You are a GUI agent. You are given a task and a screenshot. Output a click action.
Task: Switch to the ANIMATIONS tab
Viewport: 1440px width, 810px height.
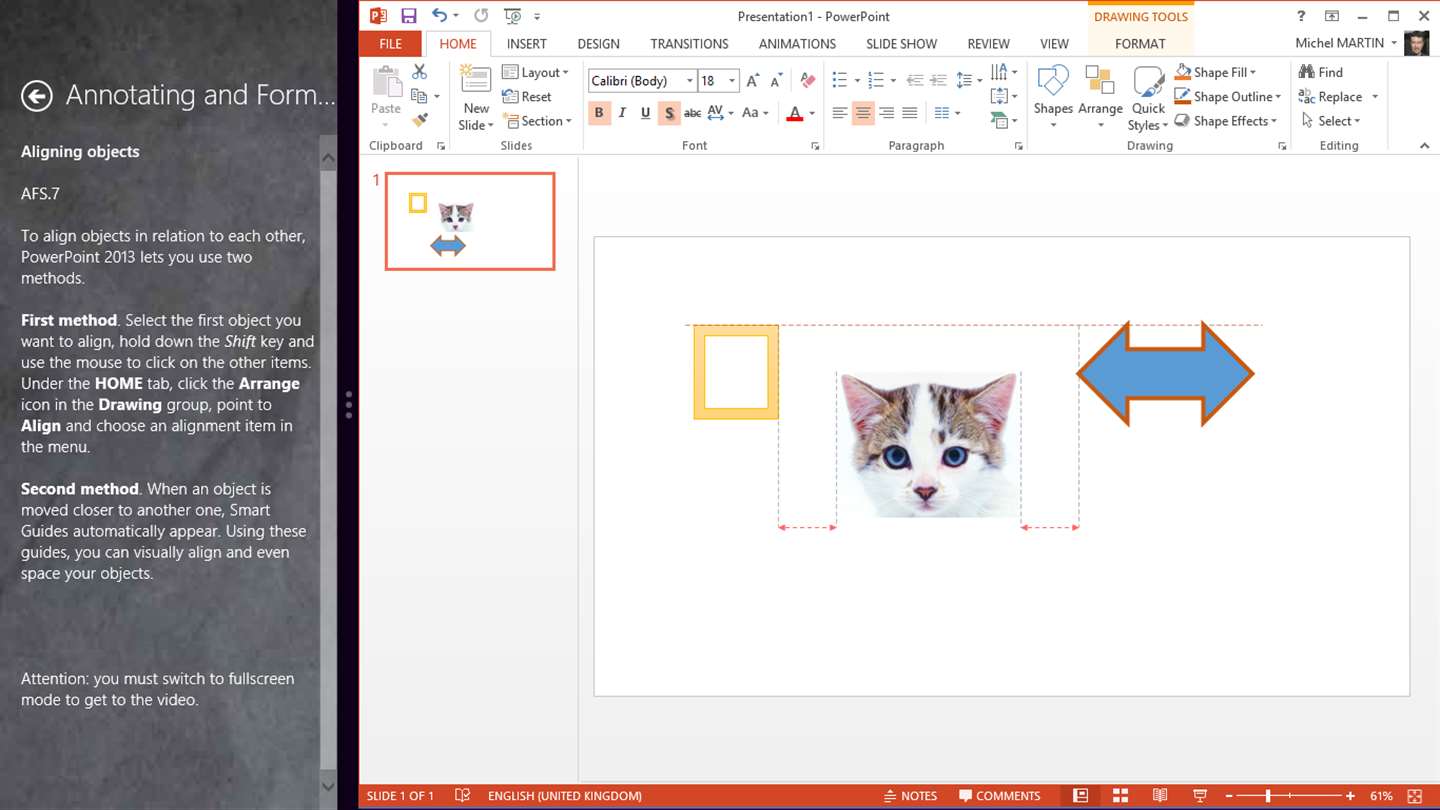point(797,44)
